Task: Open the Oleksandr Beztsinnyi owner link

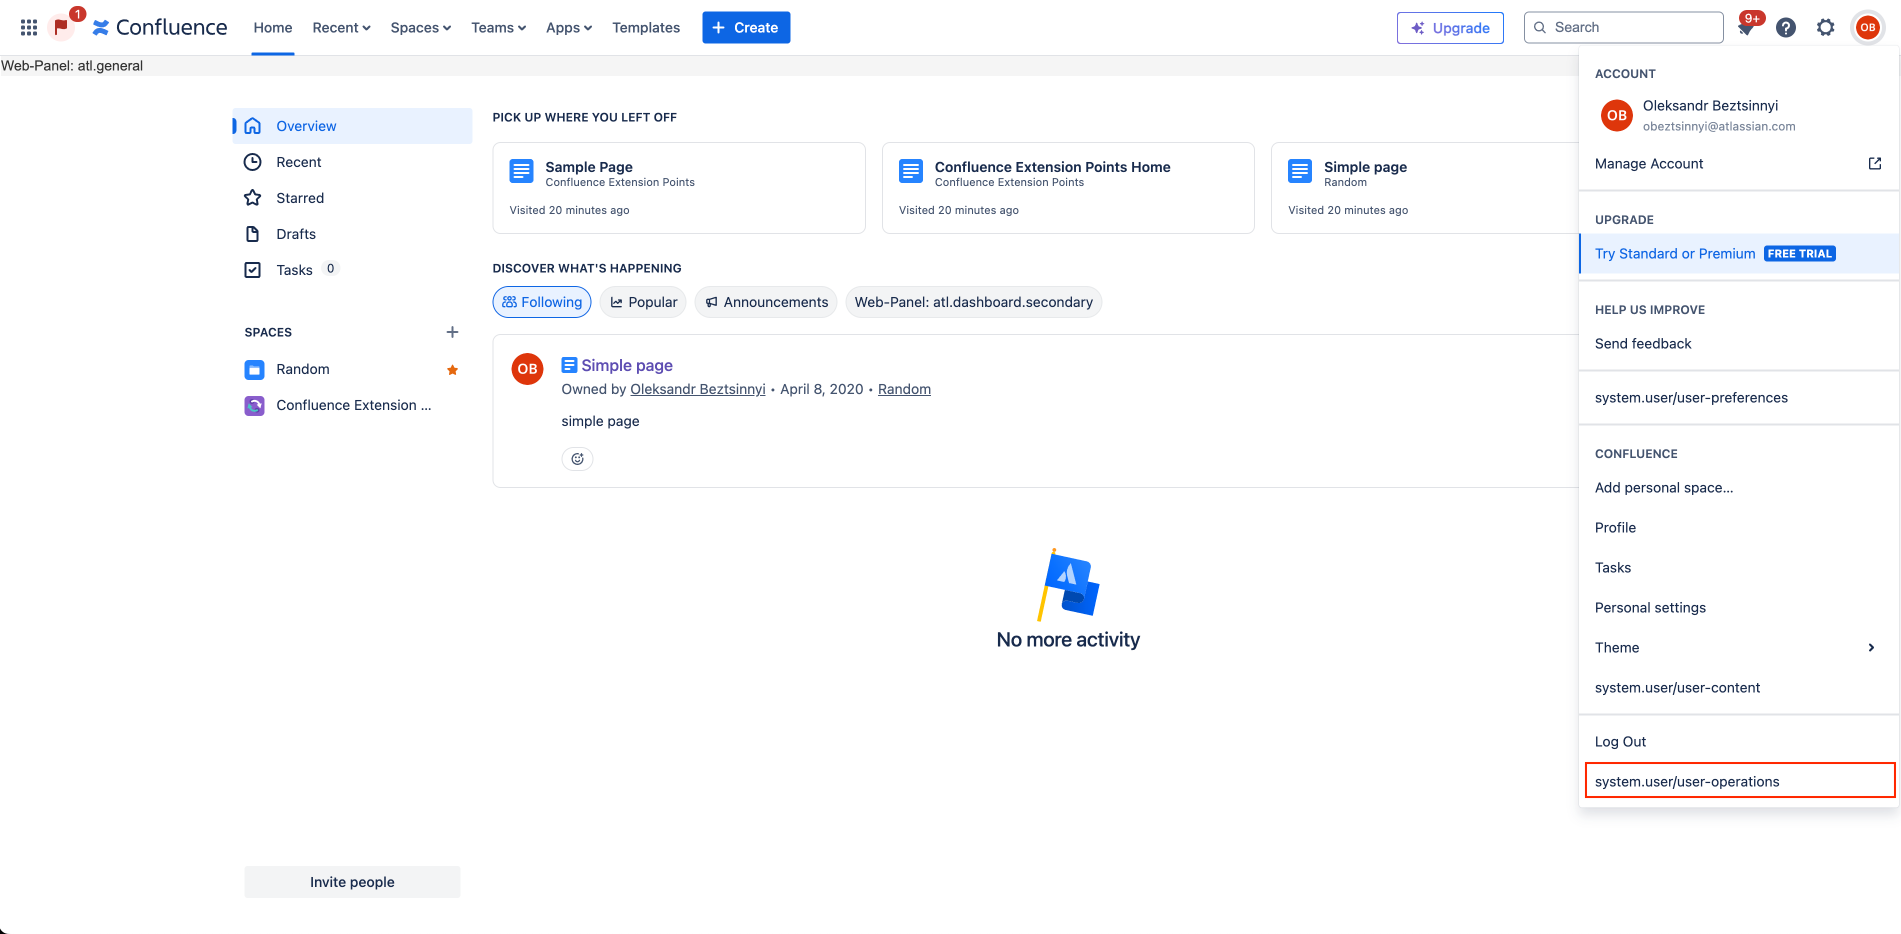Action: [x=698, y=389]
